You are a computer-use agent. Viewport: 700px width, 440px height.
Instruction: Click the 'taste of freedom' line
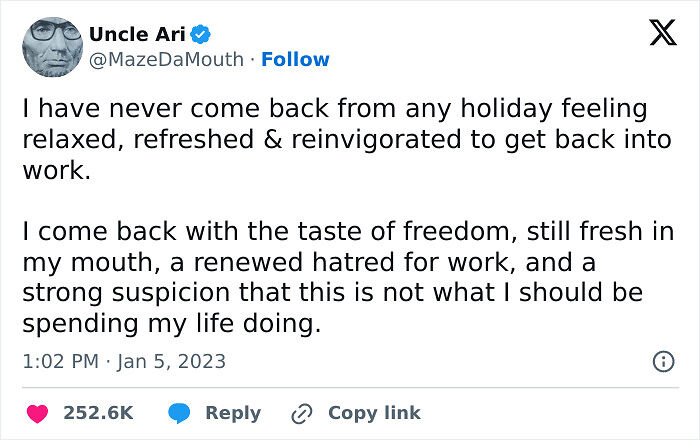point(345,233)
